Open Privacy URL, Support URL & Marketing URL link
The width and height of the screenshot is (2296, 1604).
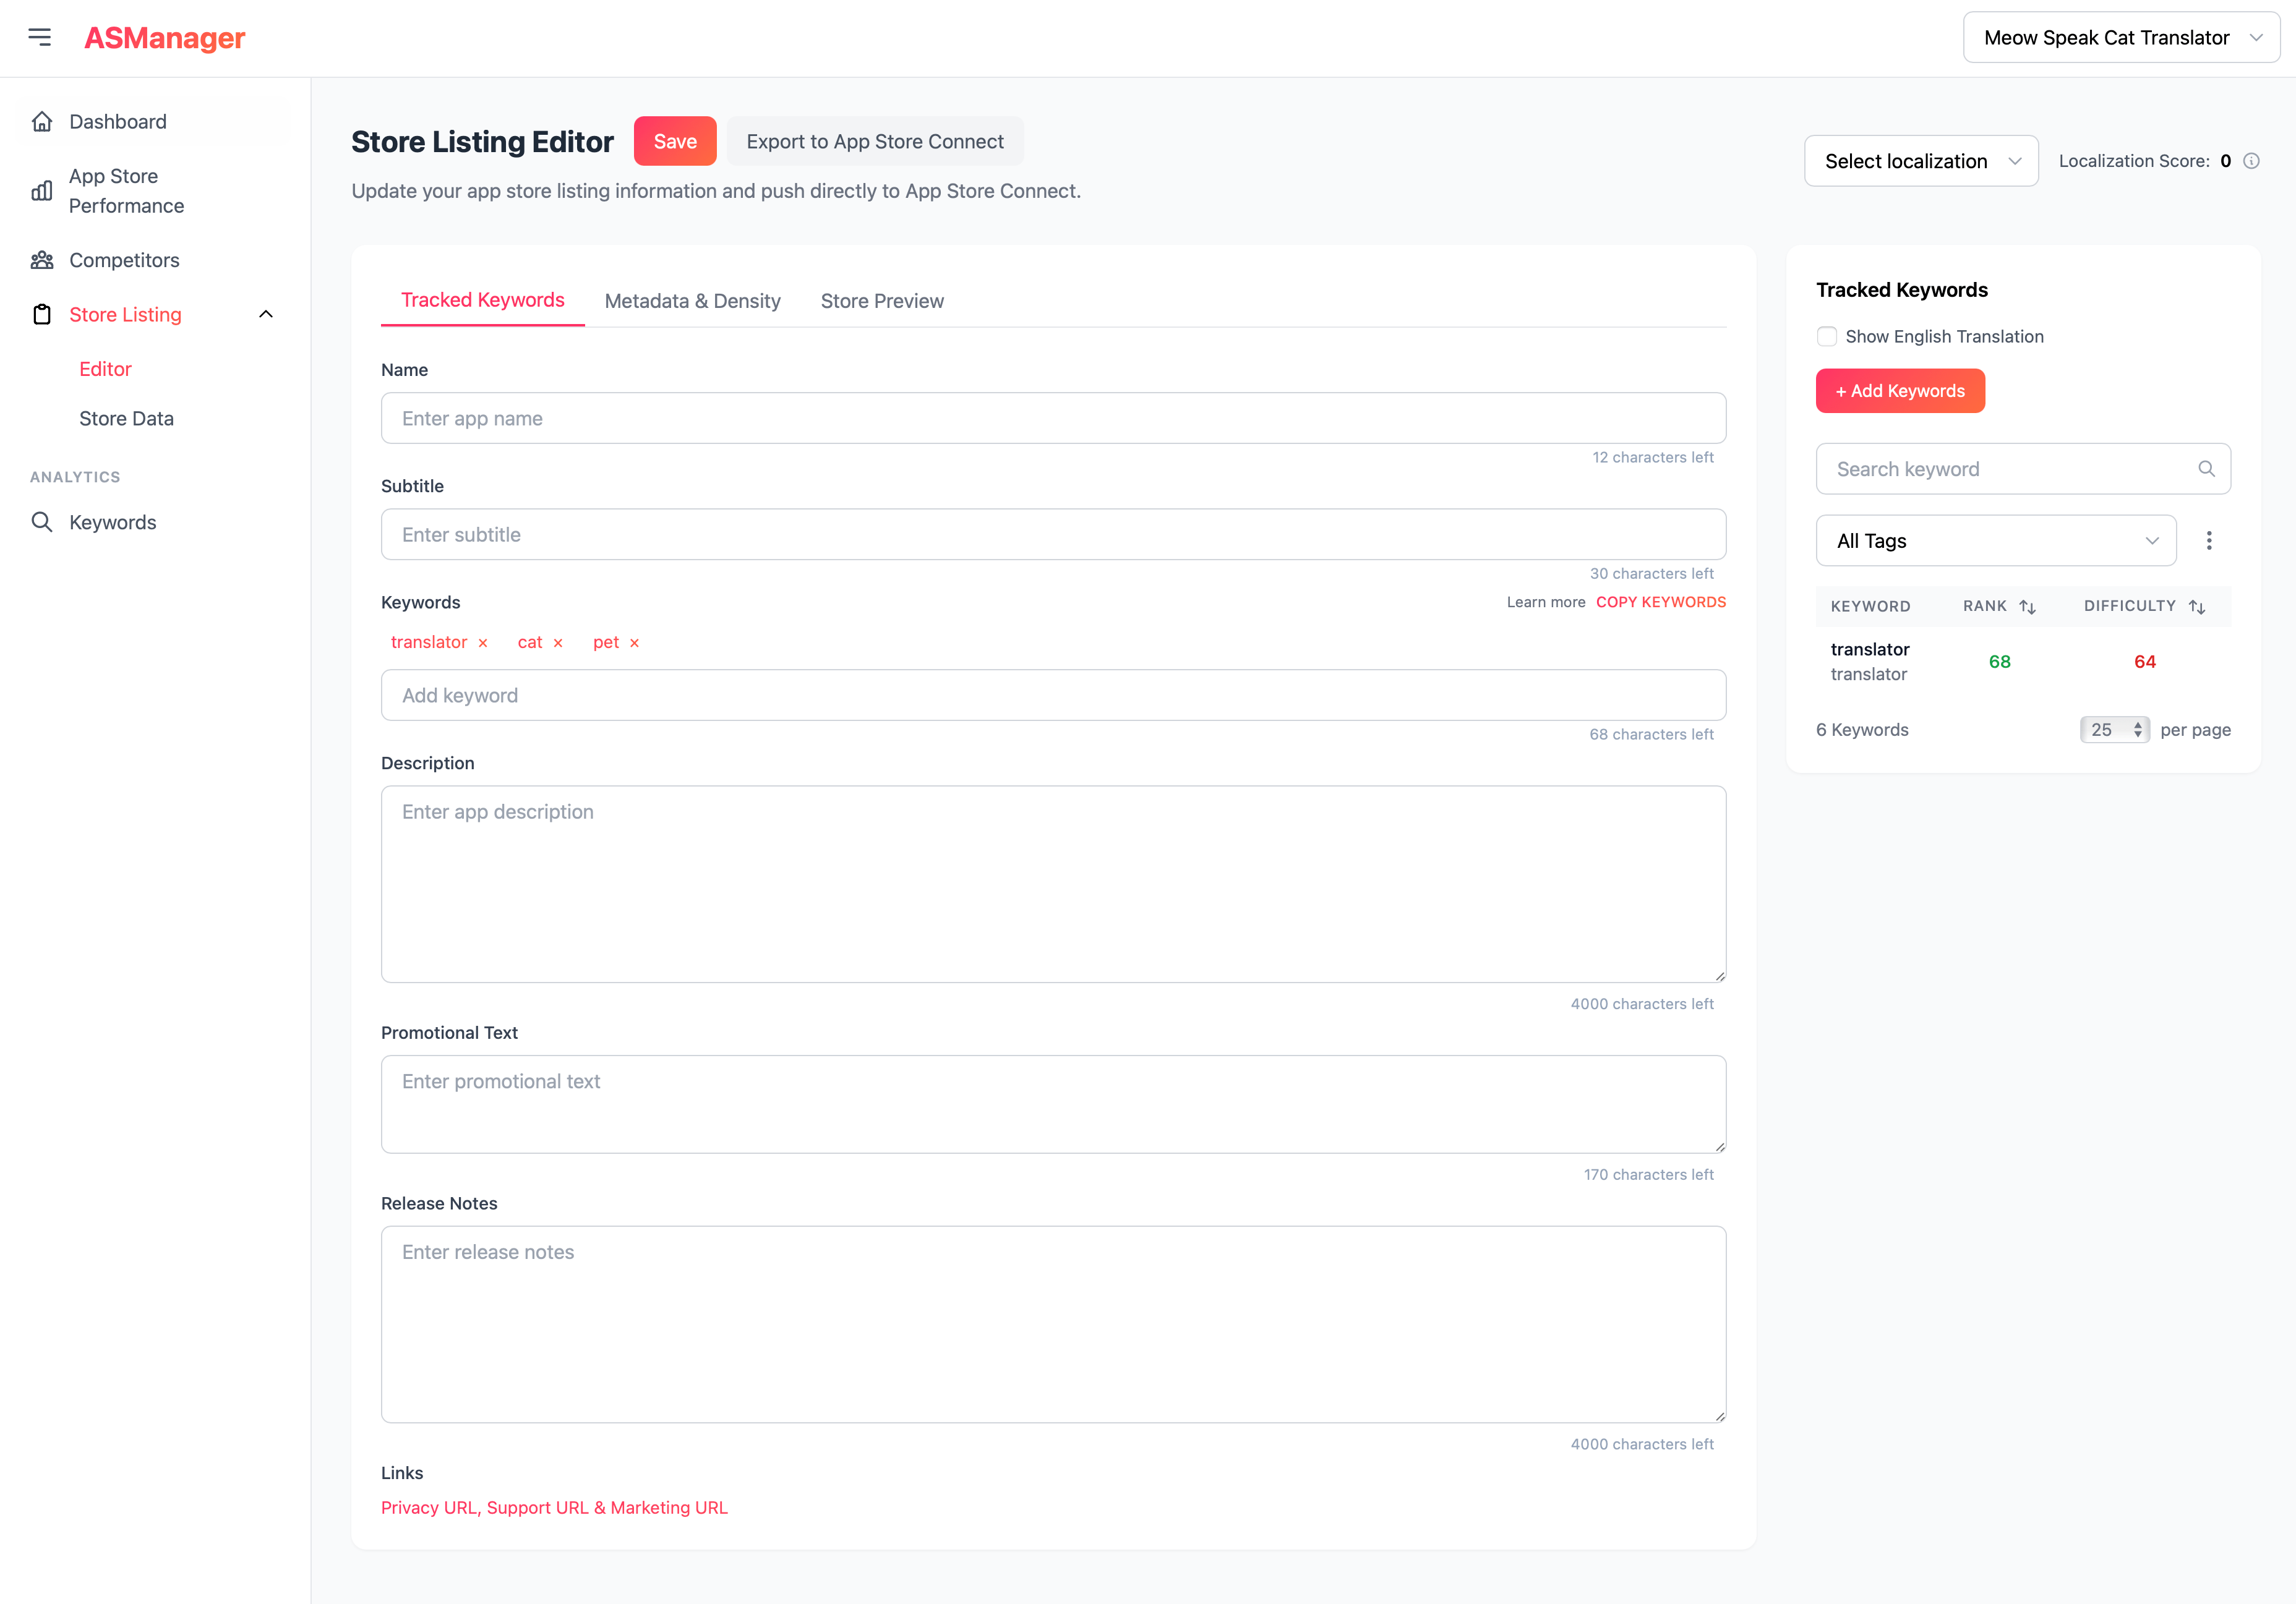(554, 1507)
